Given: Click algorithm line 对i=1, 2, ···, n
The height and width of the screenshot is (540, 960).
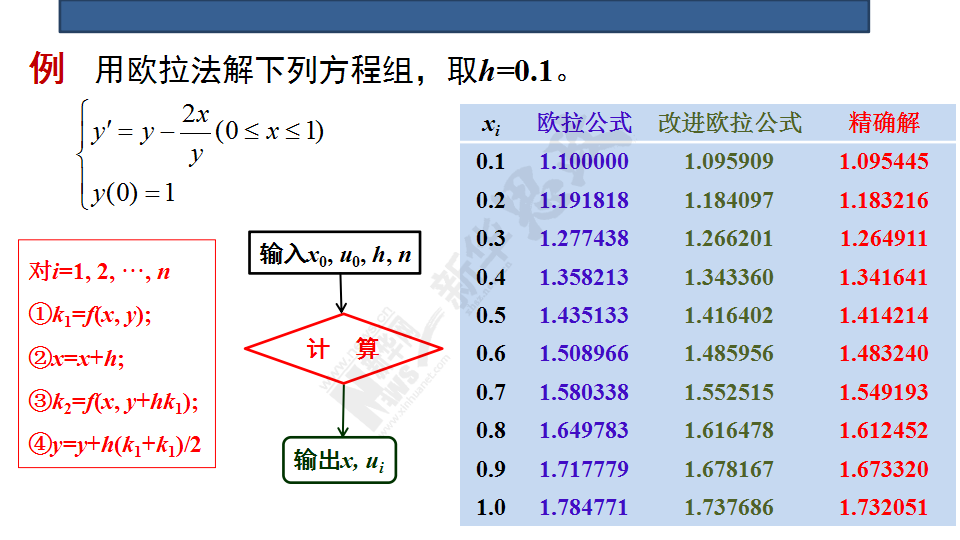Looking at the screenshot, I should point(99,271).
